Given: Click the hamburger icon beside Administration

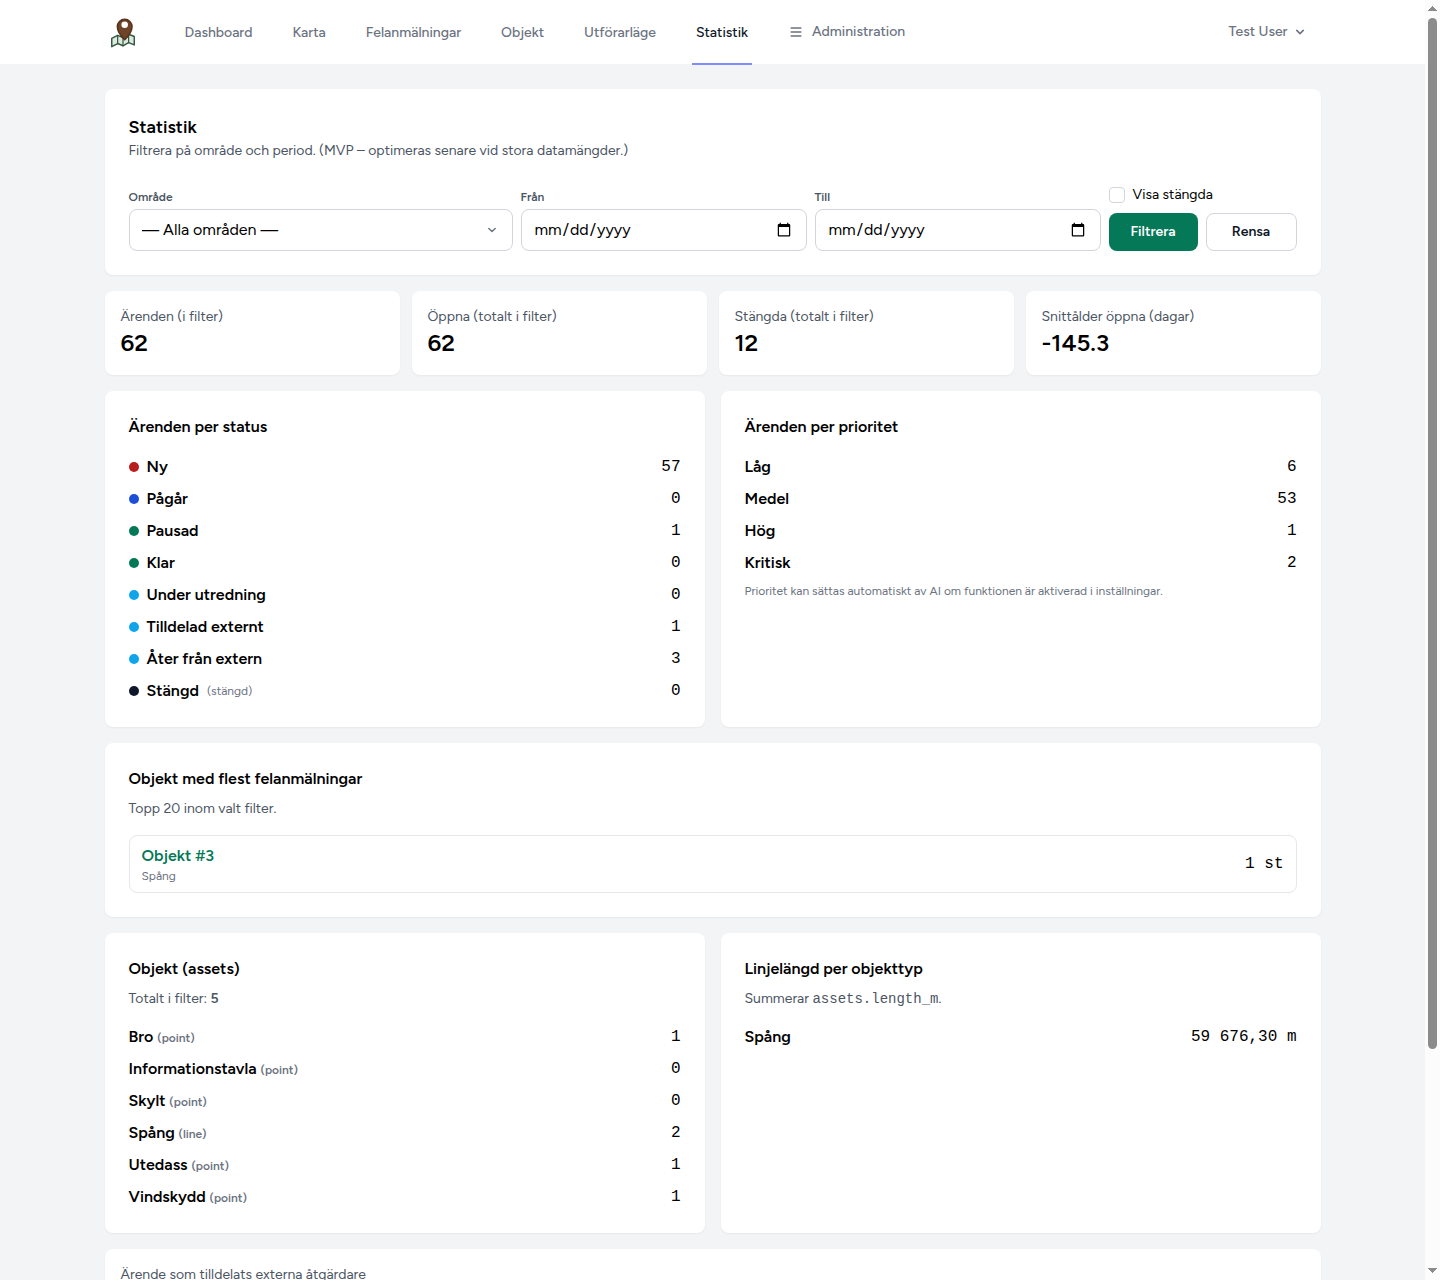Looking at the screenshot, I should [796, 32].
